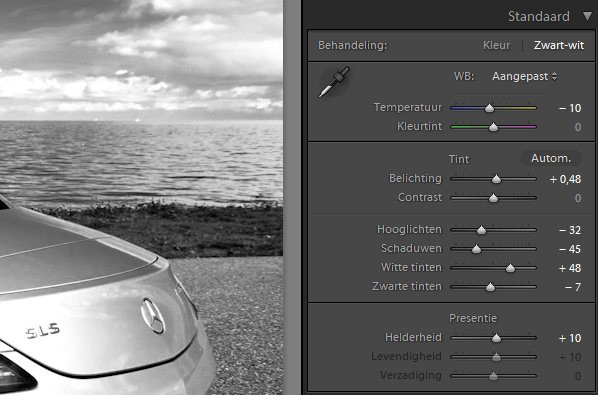Click the Contrast slider handle

[493, 198]
